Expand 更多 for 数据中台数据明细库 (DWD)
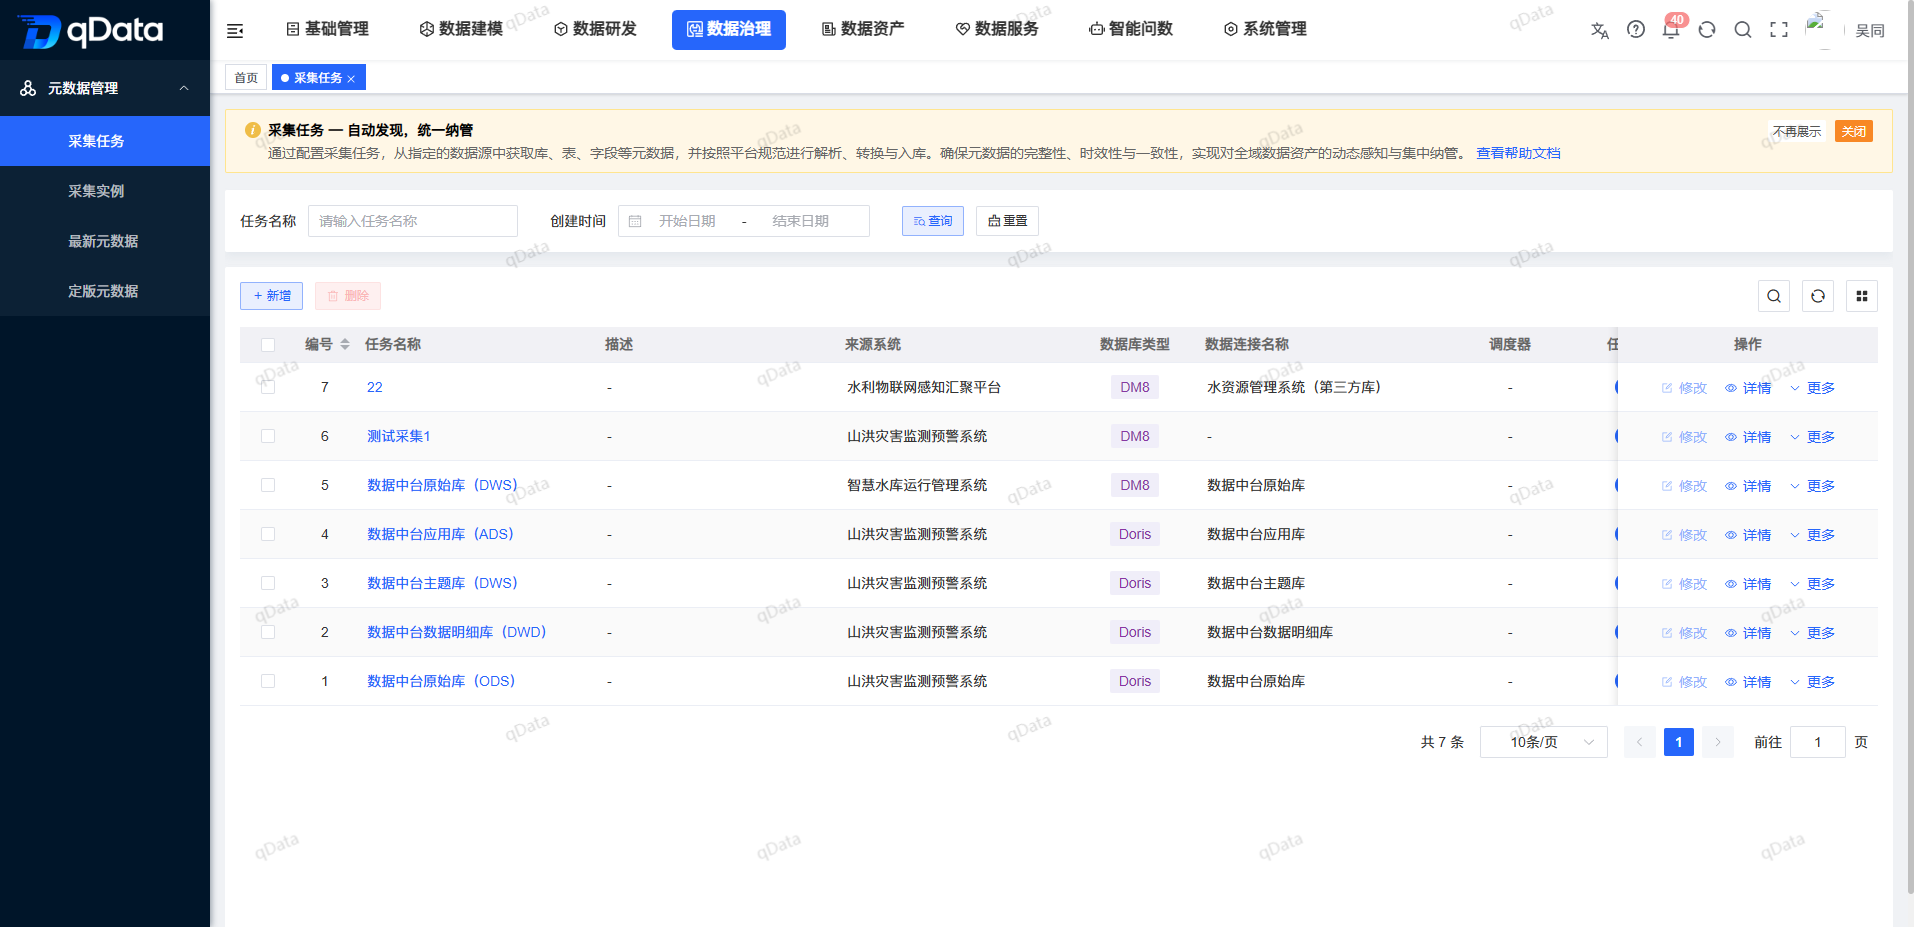The width and height of the screenshot is (1914, 927). 1812,633
